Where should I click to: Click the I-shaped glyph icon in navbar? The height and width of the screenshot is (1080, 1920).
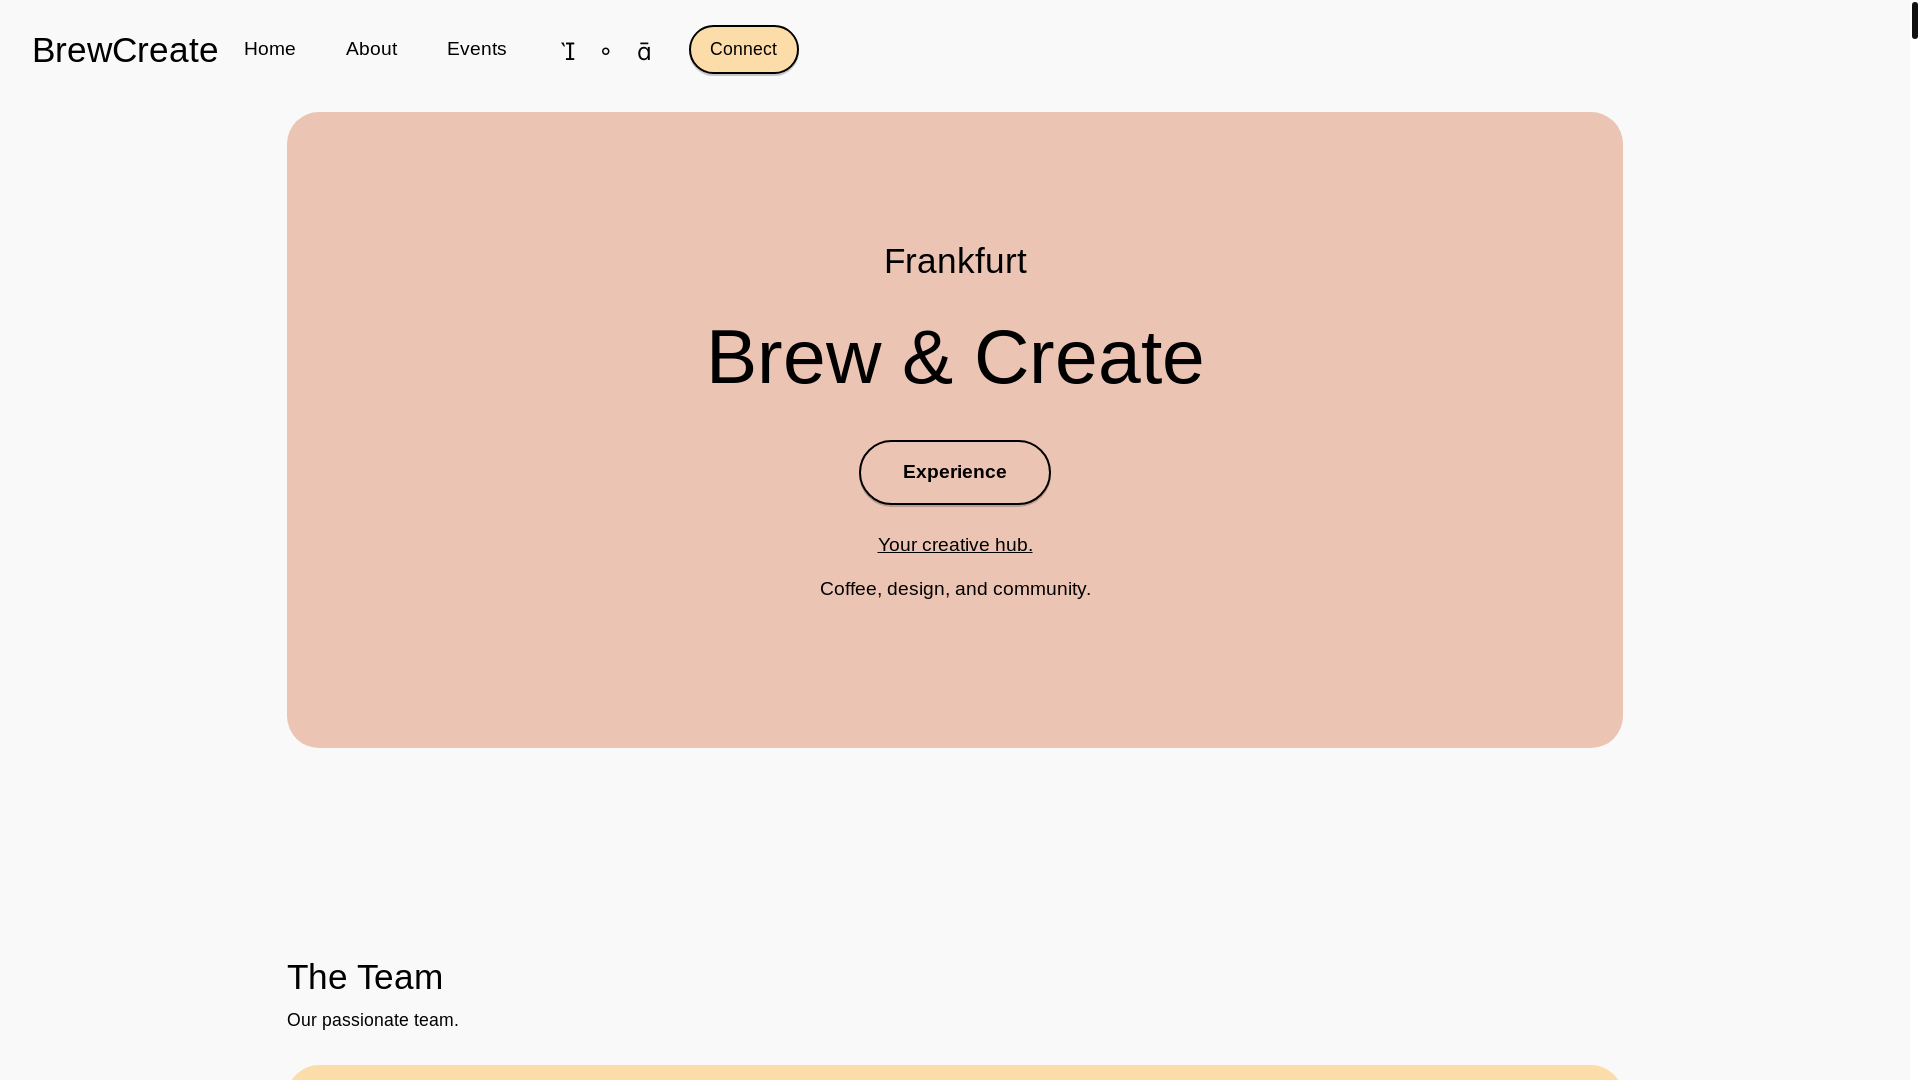[568, 50]
